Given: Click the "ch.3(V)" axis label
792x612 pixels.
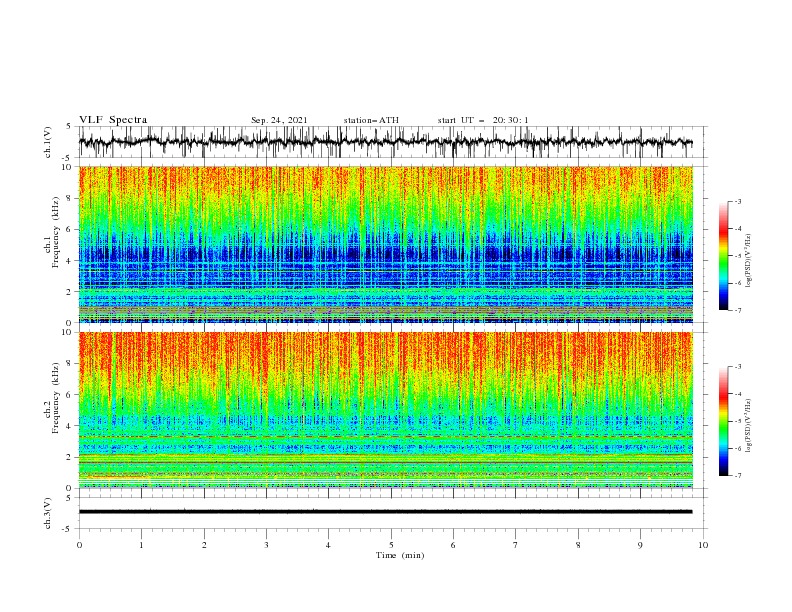Looking at the screenshot, I should pos(48,513).
